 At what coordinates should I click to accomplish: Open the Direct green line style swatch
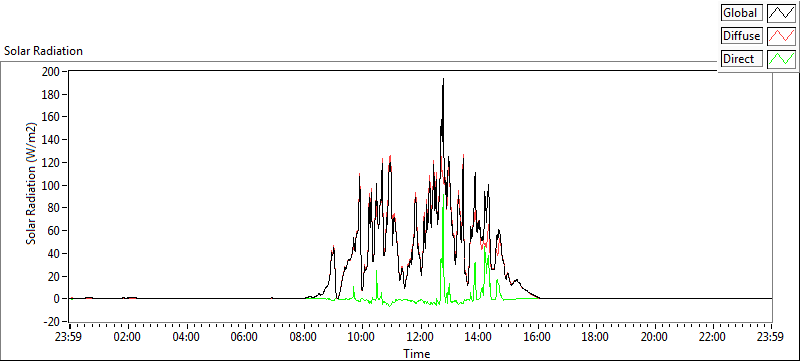[782, 59]
